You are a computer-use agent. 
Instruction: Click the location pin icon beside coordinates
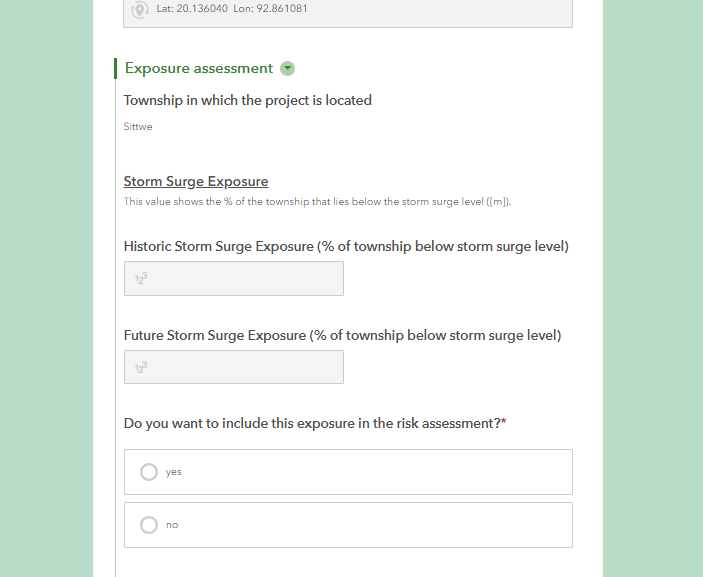(140, 9)
